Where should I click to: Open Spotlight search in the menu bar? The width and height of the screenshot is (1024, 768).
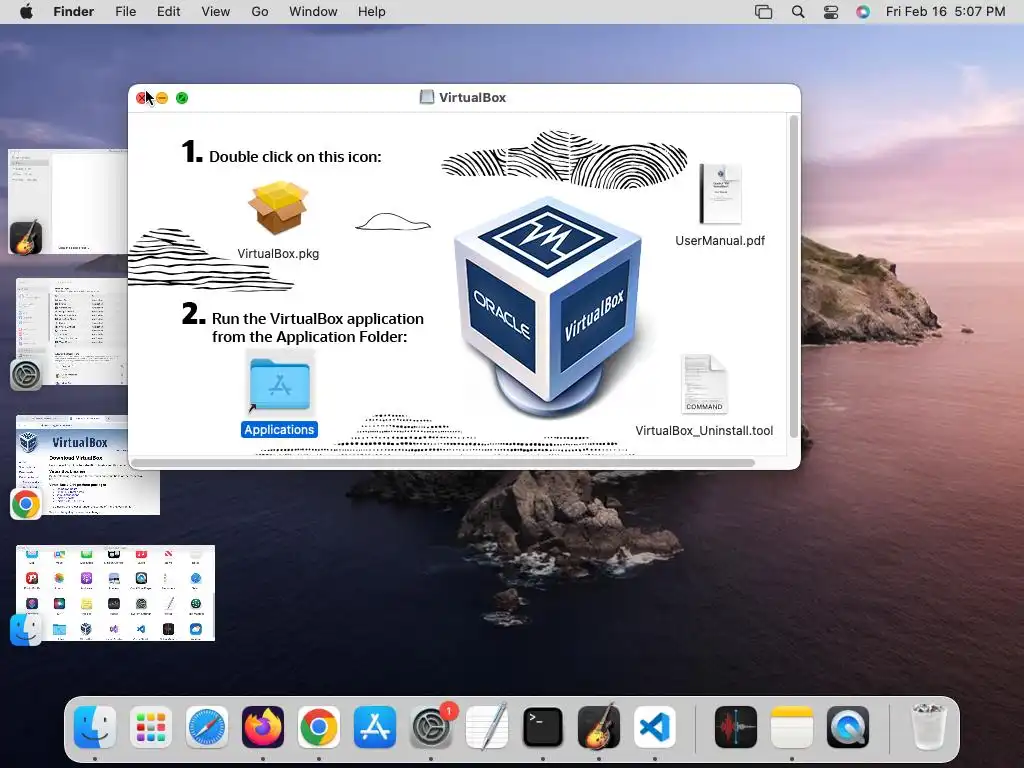pos(798,12)
